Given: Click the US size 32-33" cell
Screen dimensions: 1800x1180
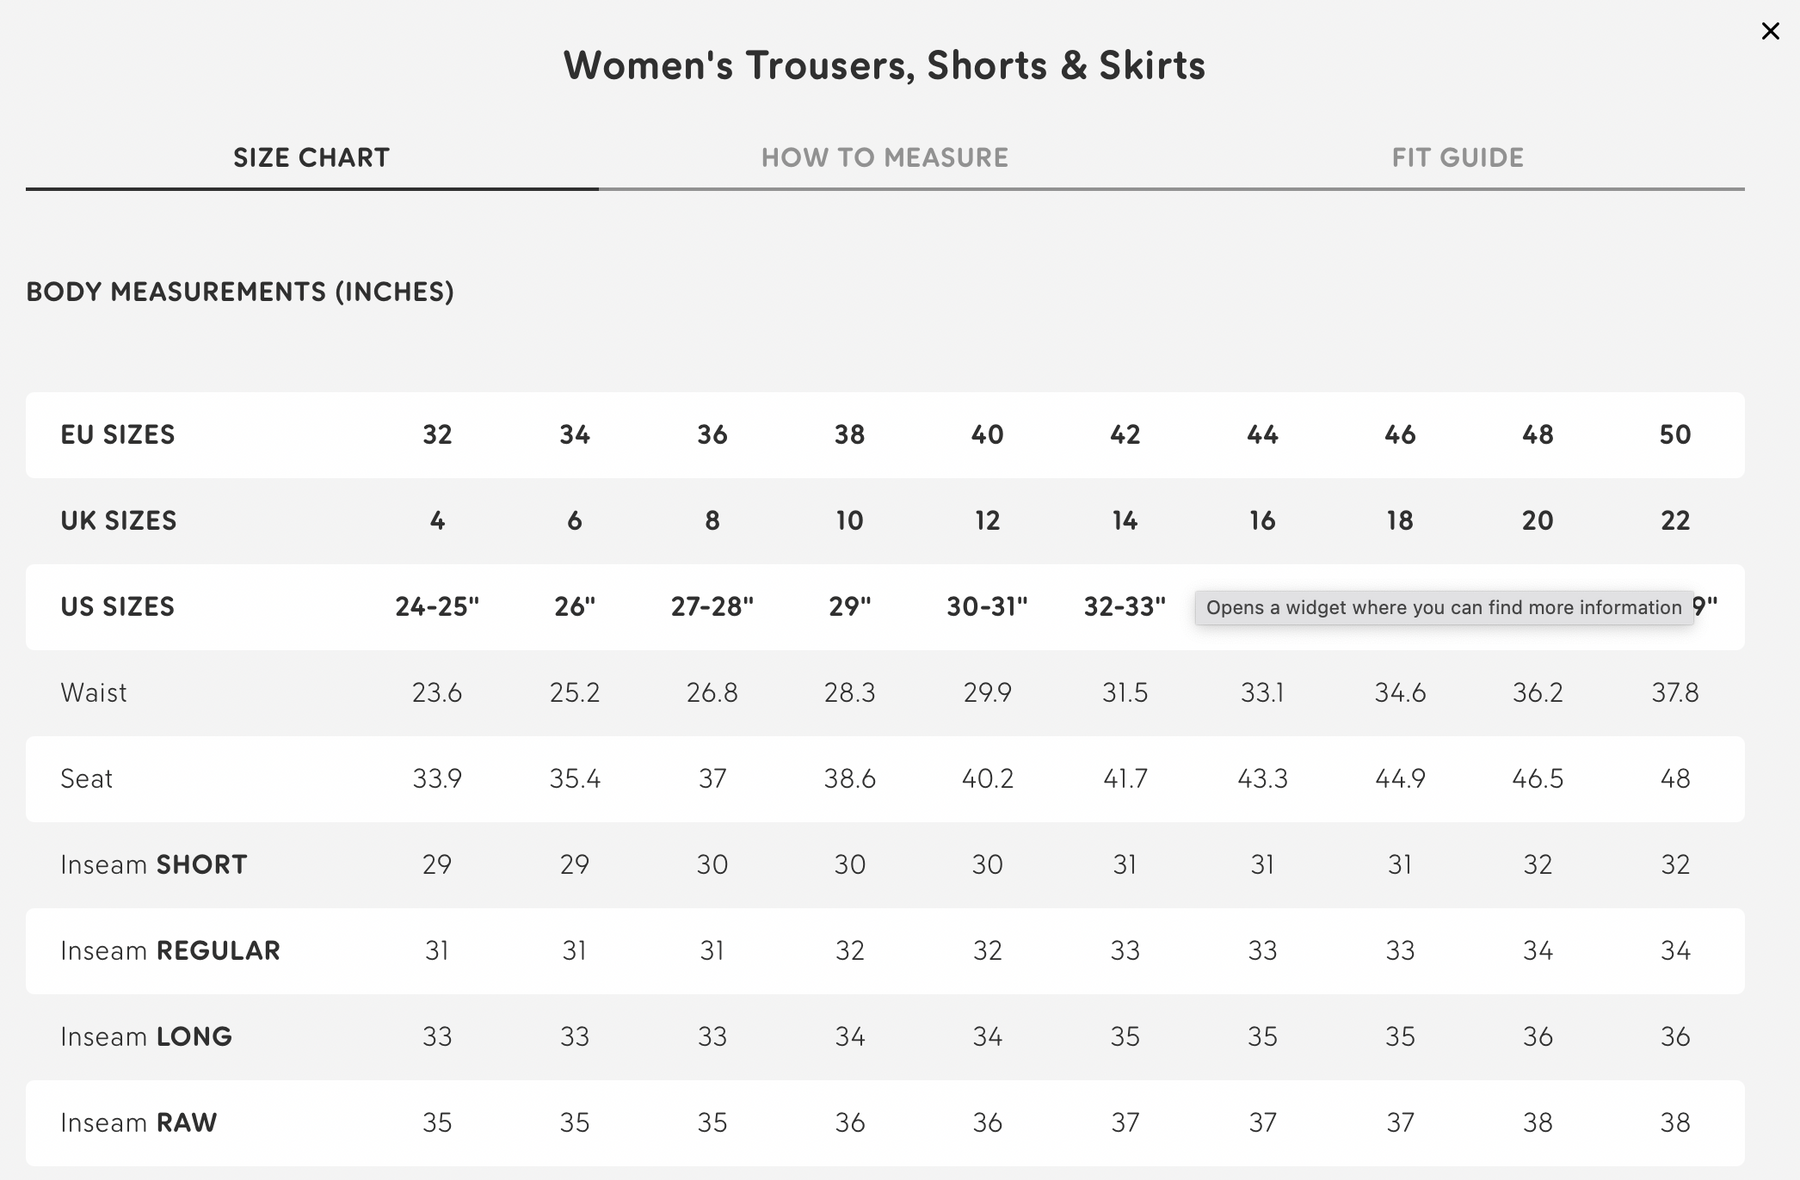Looking at the screenshot, I should [1124, 607].
